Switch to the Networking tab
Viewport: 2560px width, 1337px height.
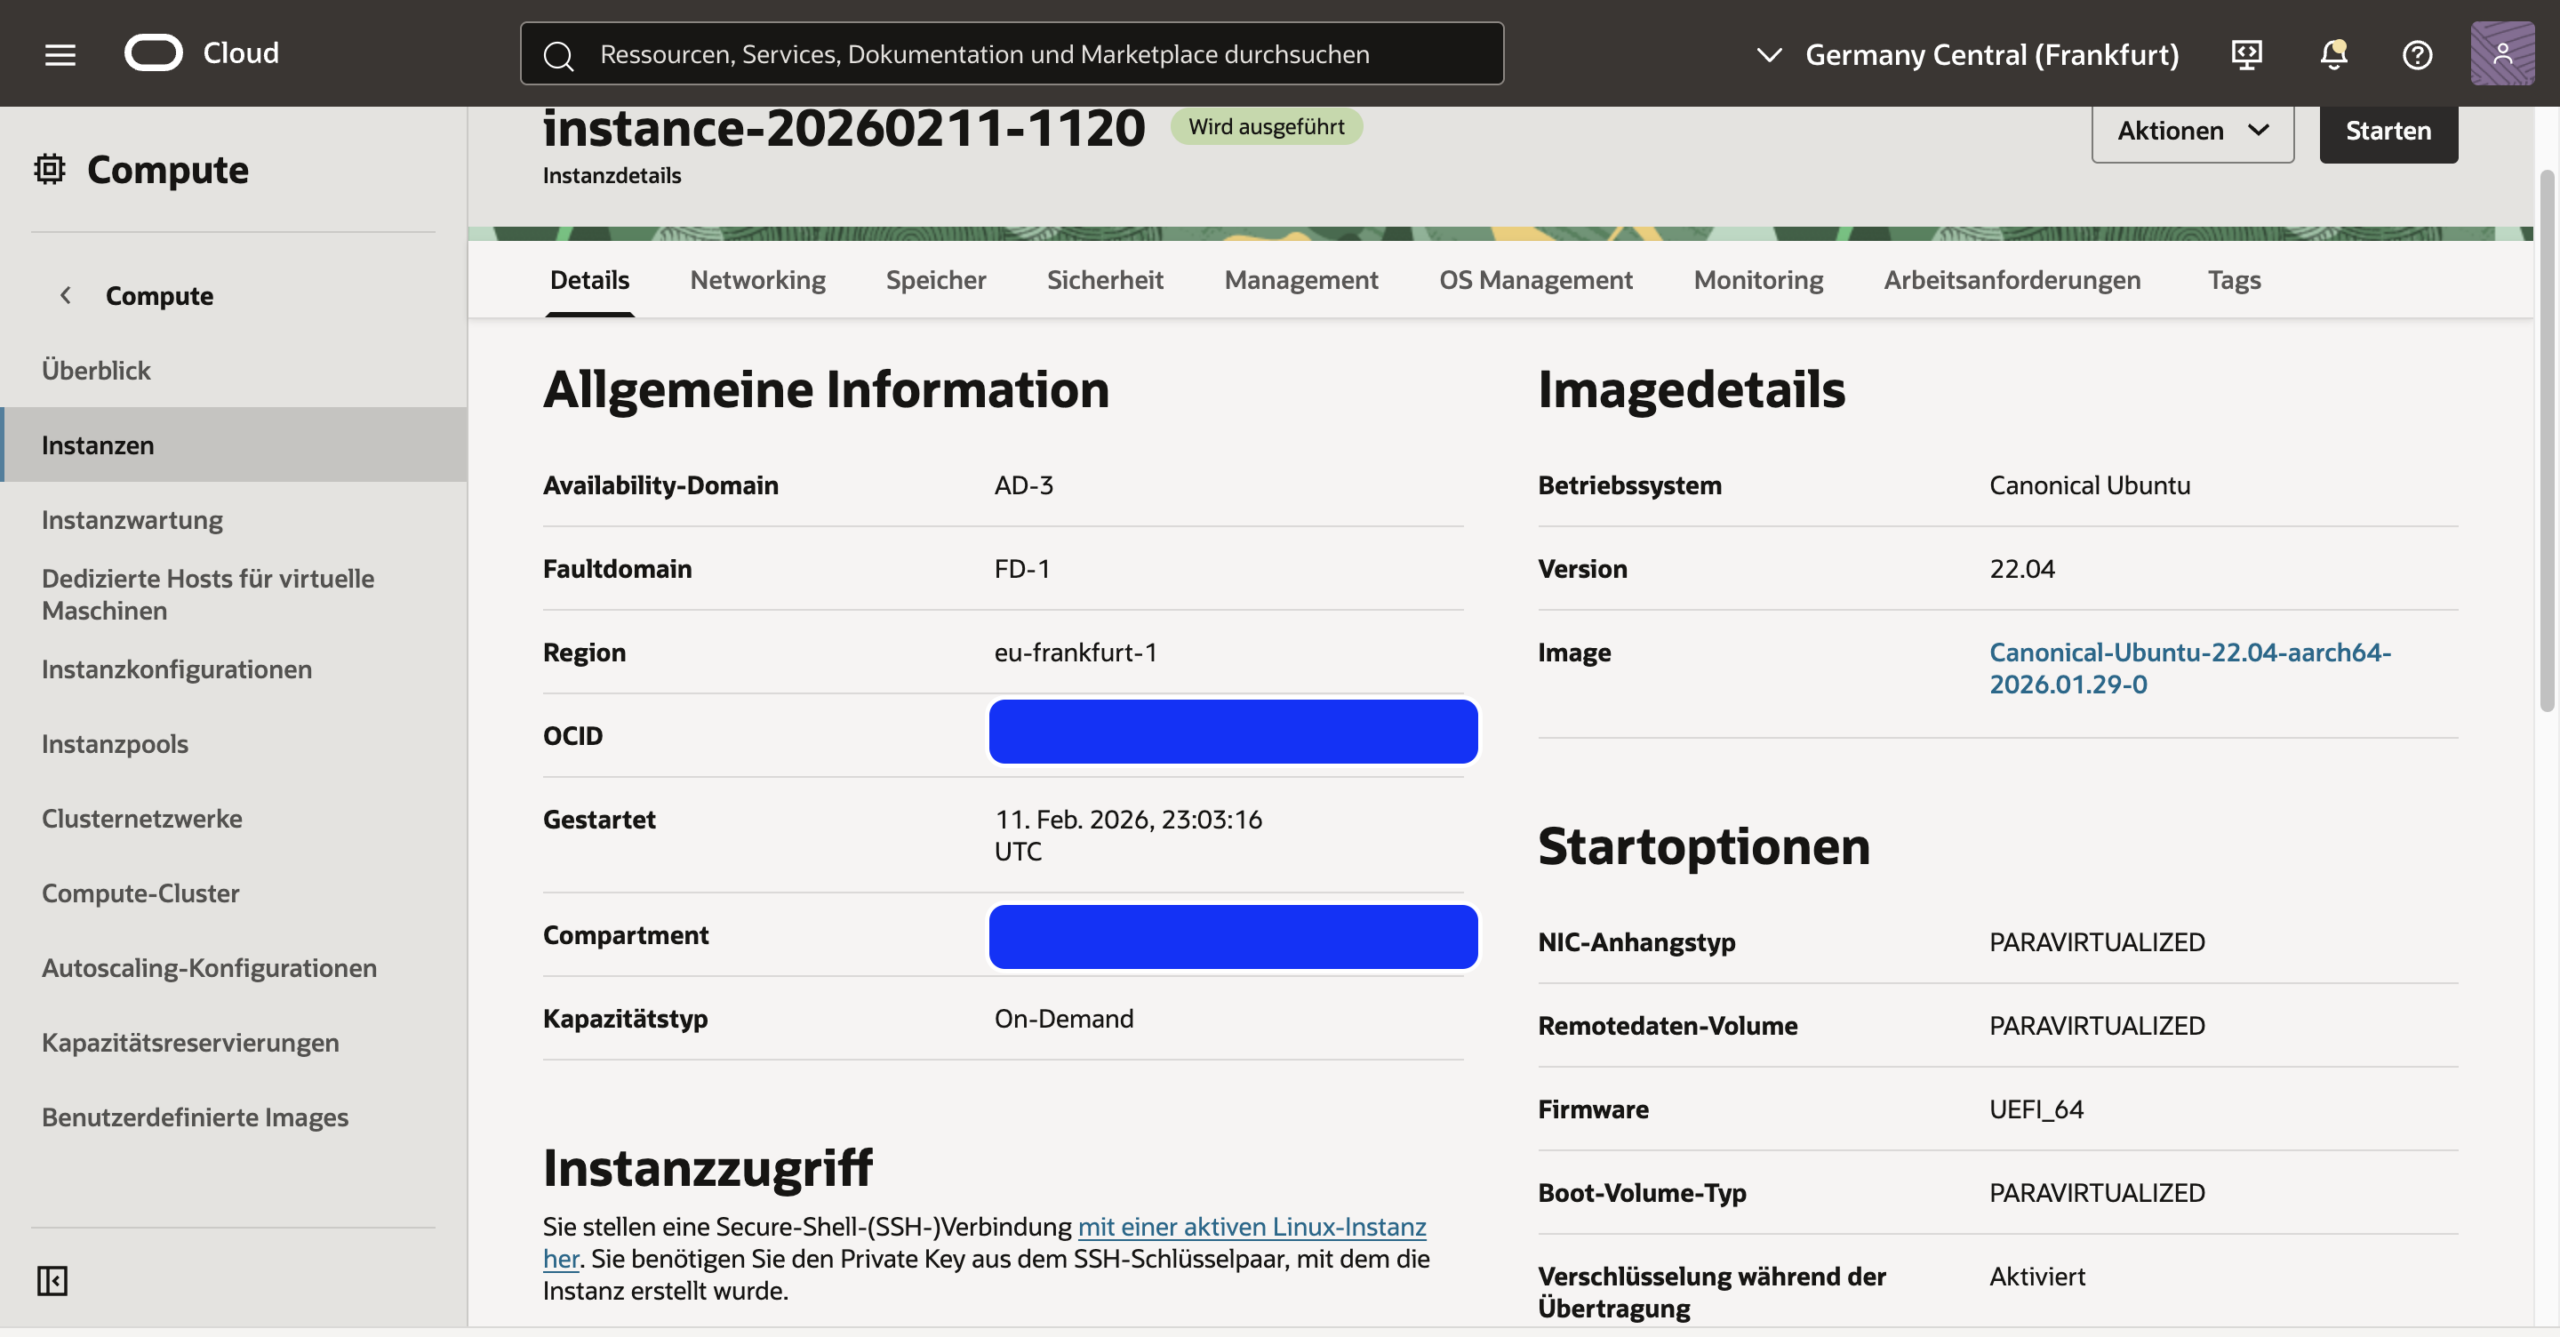tap(758, 280)
